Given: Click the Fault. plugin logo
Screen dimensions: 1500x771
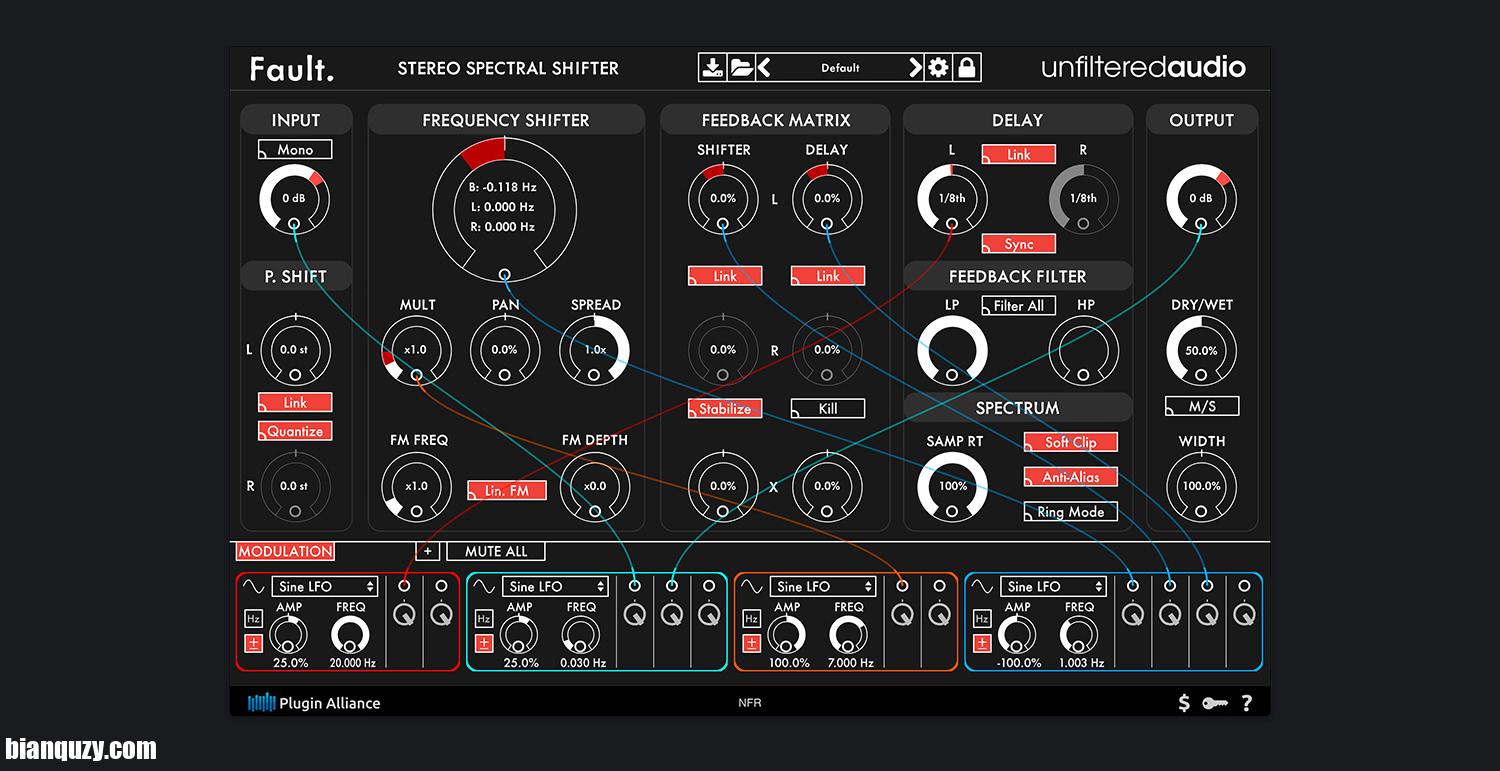Looking at the screenshot, I should pos(292,68).
